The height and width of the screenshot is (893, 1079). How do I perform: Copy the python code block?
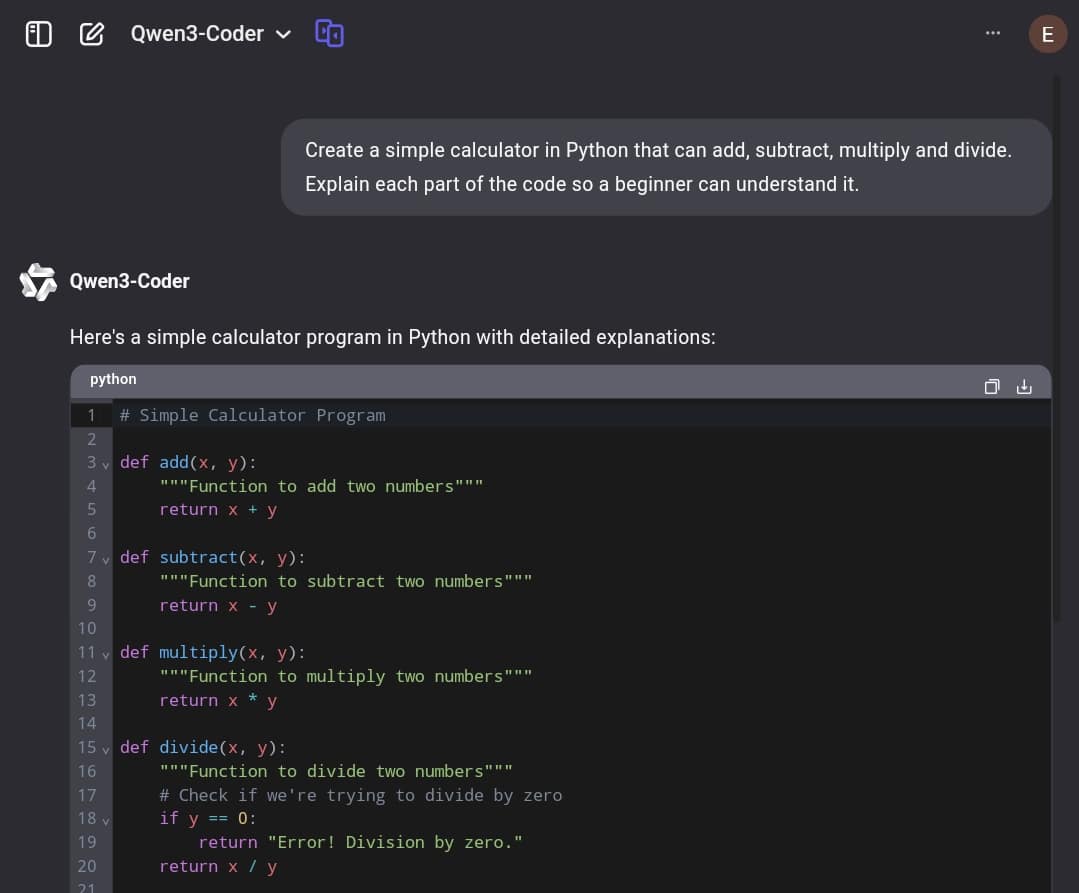pyautogui.click(x=992, y=387)
